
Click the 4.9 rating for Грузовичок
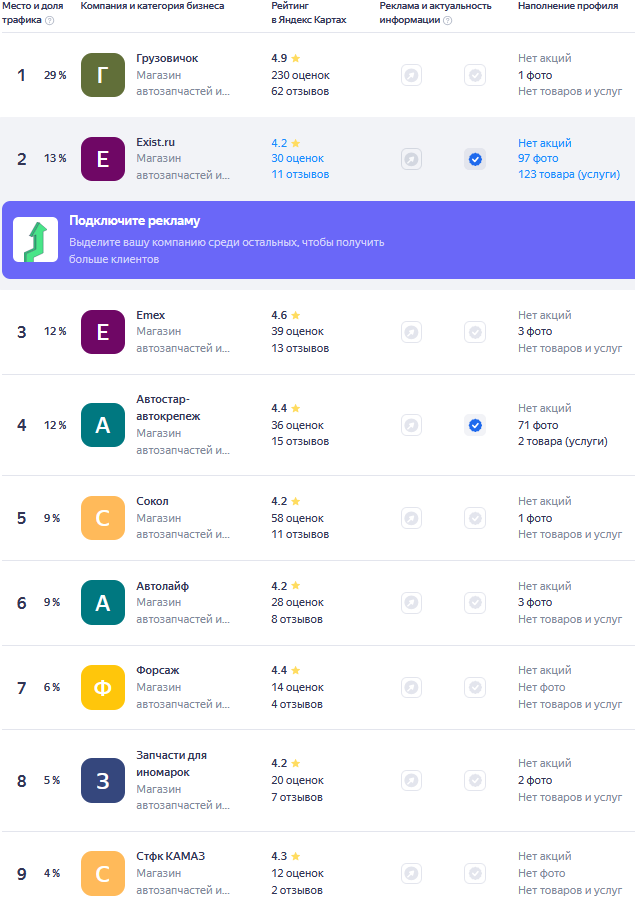[x=285, y=58]
